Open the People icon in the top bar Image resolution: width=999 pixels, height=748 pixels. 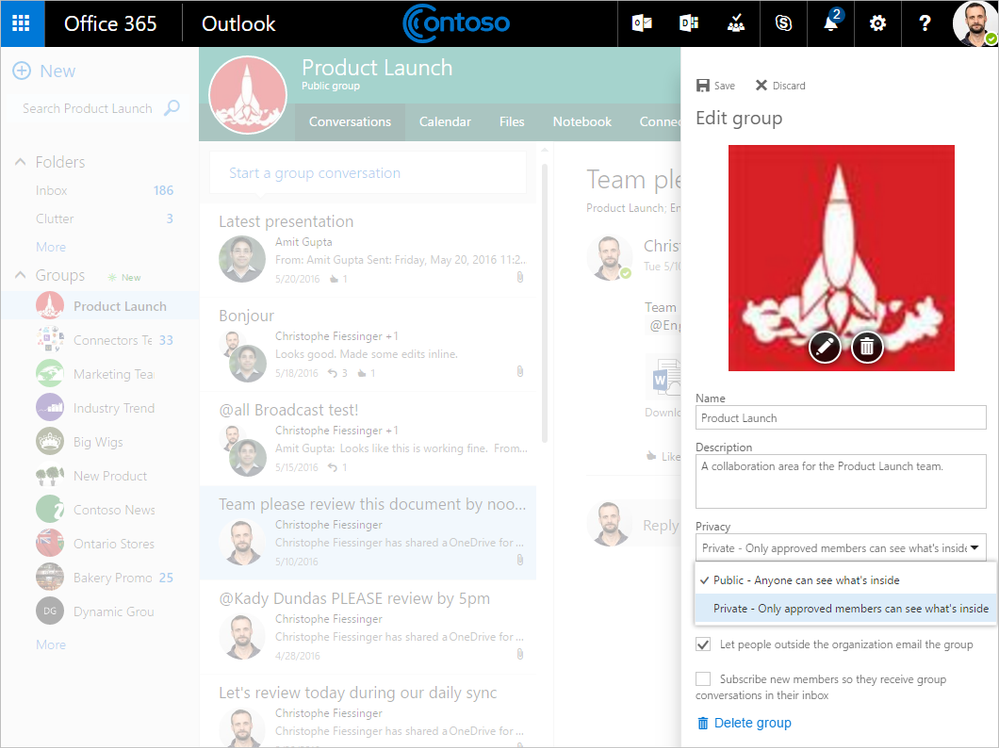[x=736, y=24]
